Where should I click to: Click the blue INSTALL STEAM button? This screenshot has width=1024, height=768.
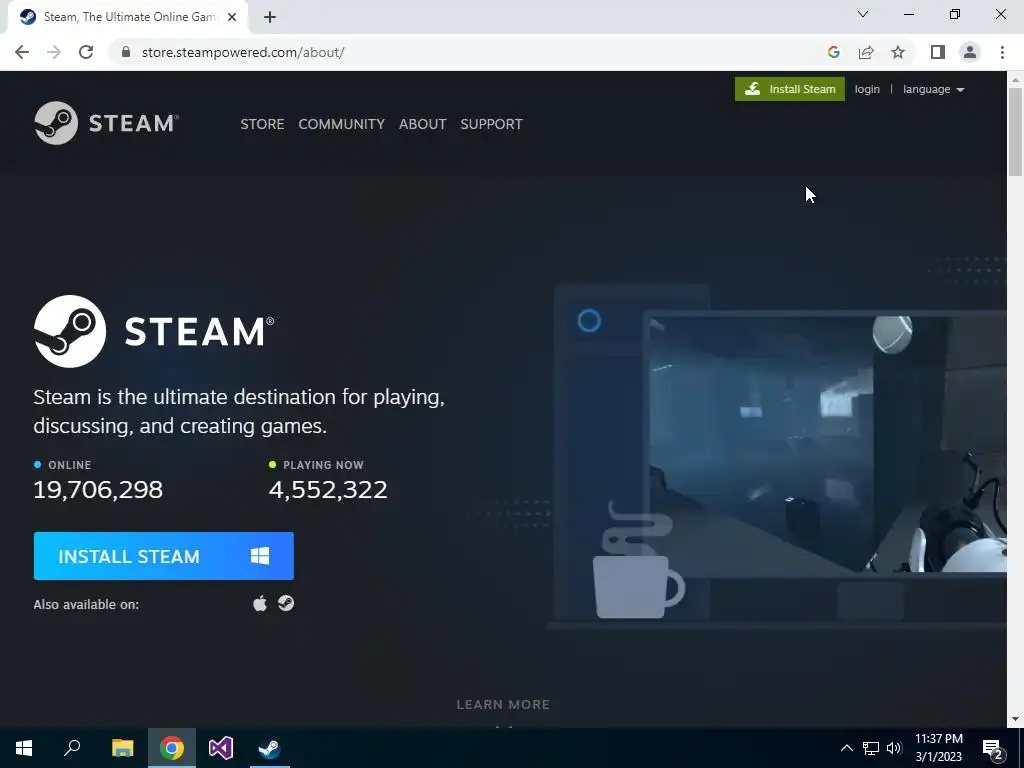click(x=164, y=556)
